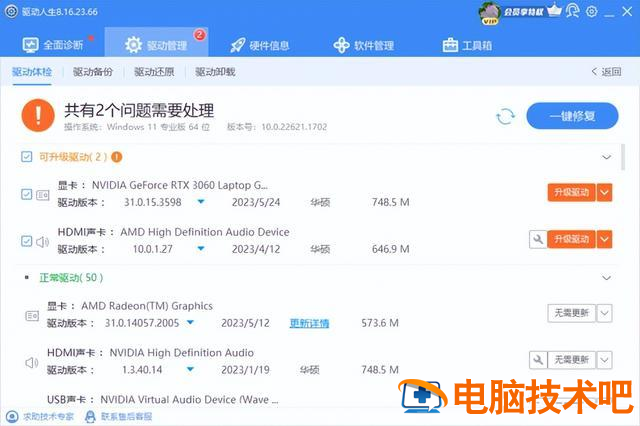
Task: Click the refresh rescan icon
Action: (505, 117)
